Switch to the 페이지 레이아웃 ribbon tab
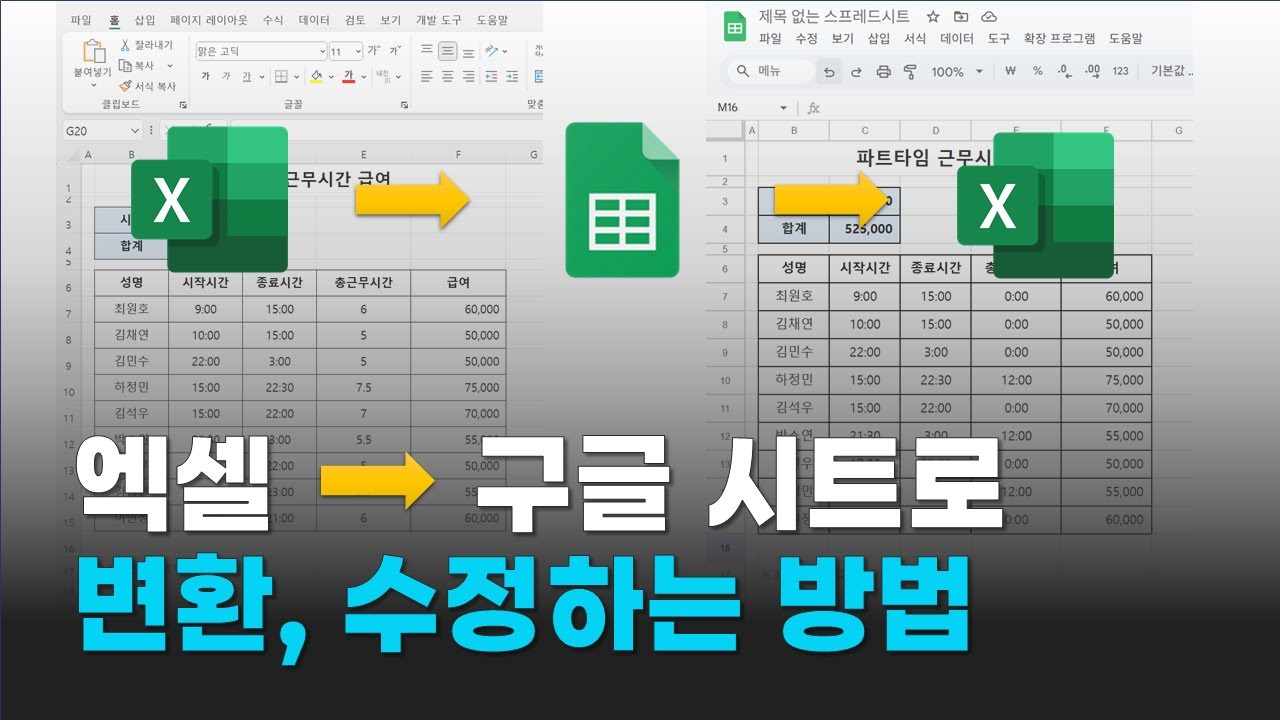Viewport: 1280px width, 720px height. coord(209,19)
